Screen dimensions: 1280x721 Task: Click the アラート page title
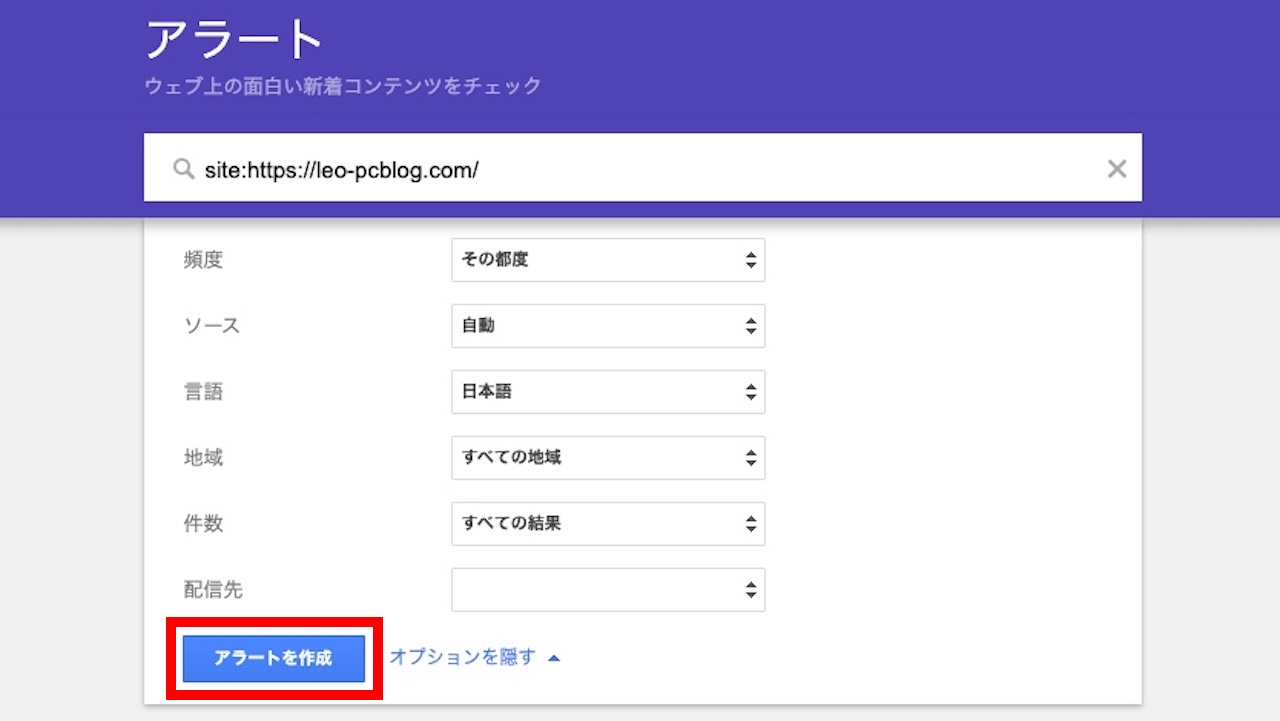[x=234, y=41]
